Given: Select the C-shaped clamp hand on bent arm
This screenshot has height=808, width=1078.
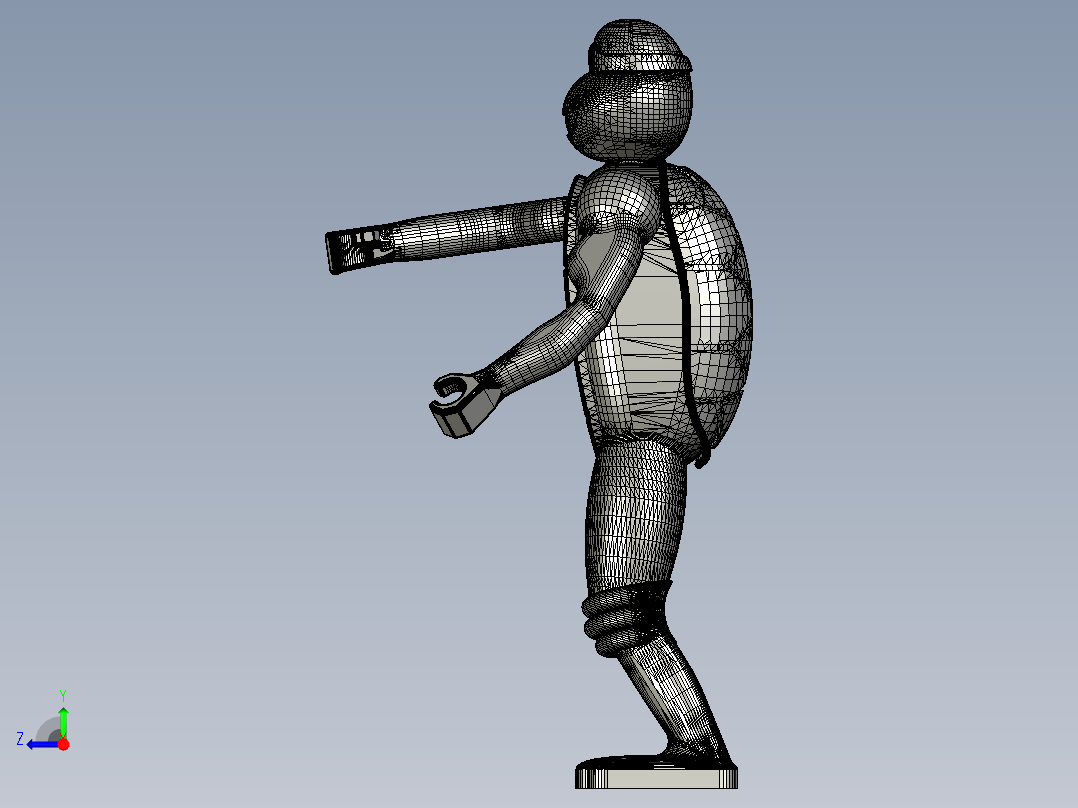Looking at the screenshot, I should click(x=464, y=404).
